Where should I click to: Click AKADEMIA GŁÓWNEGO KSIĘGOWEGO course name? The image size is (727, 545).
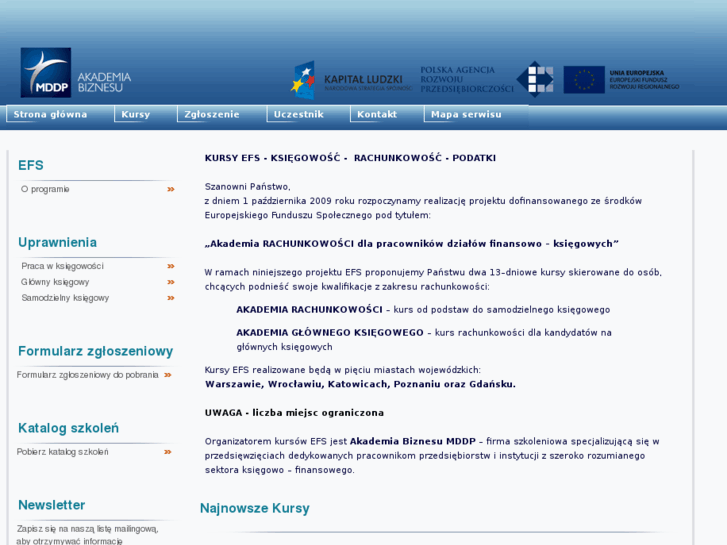[330, 333]
